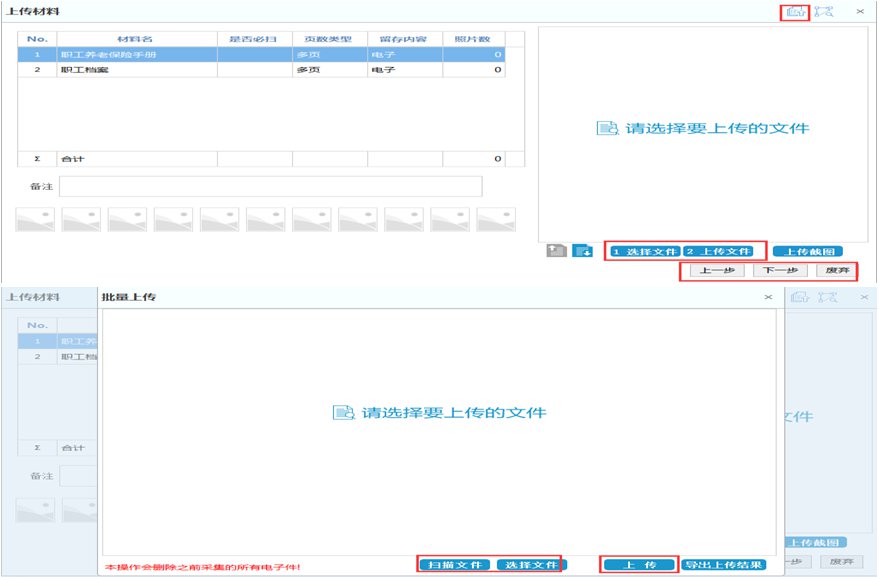Proceed with the 下一步 button
Screen dimensions: 879x577
click(780, 270)
